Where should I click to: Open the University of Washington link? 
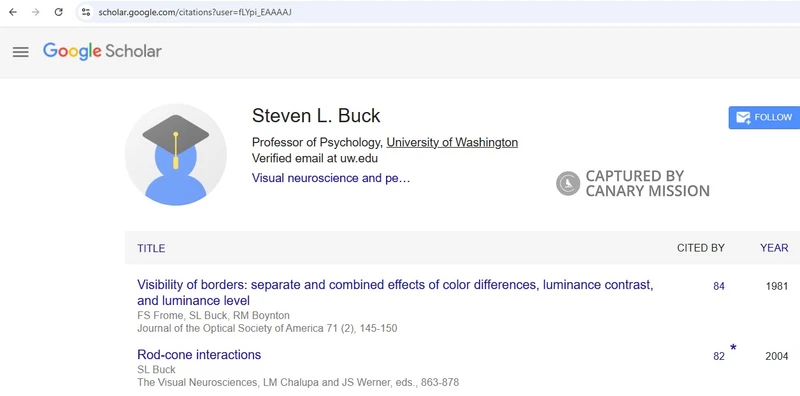[x=452, y=142]
